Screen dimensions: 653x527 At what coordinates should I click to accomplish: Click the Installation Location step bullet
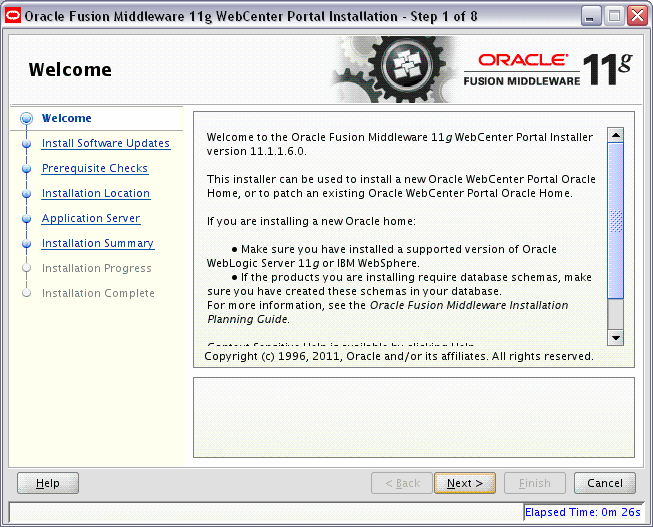(x=27, y=194)
